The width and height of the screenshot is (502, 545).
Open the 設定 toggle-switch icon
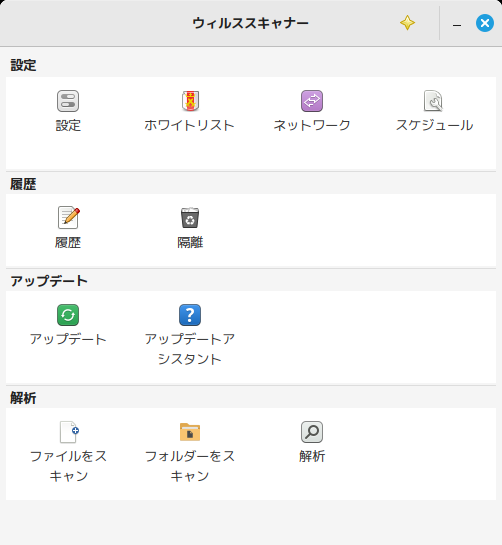(68, 101)
